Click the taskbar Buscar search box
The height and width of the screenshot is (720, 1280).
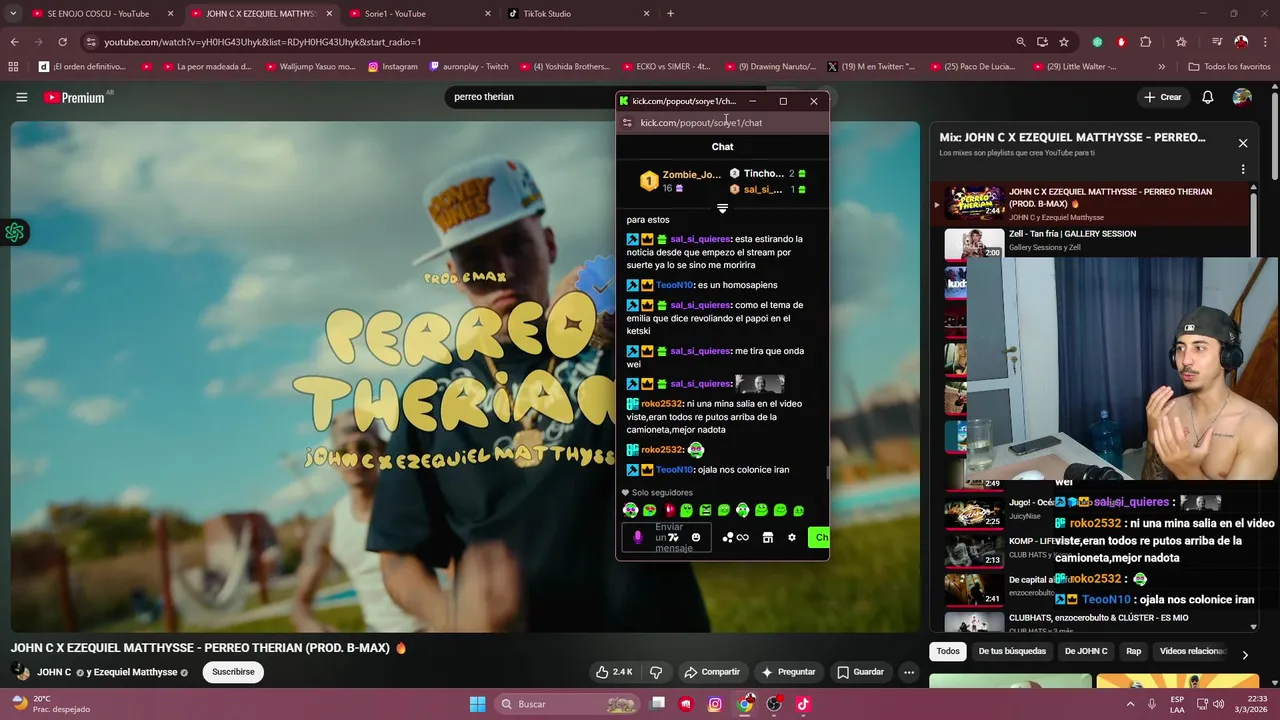[566, 704]
